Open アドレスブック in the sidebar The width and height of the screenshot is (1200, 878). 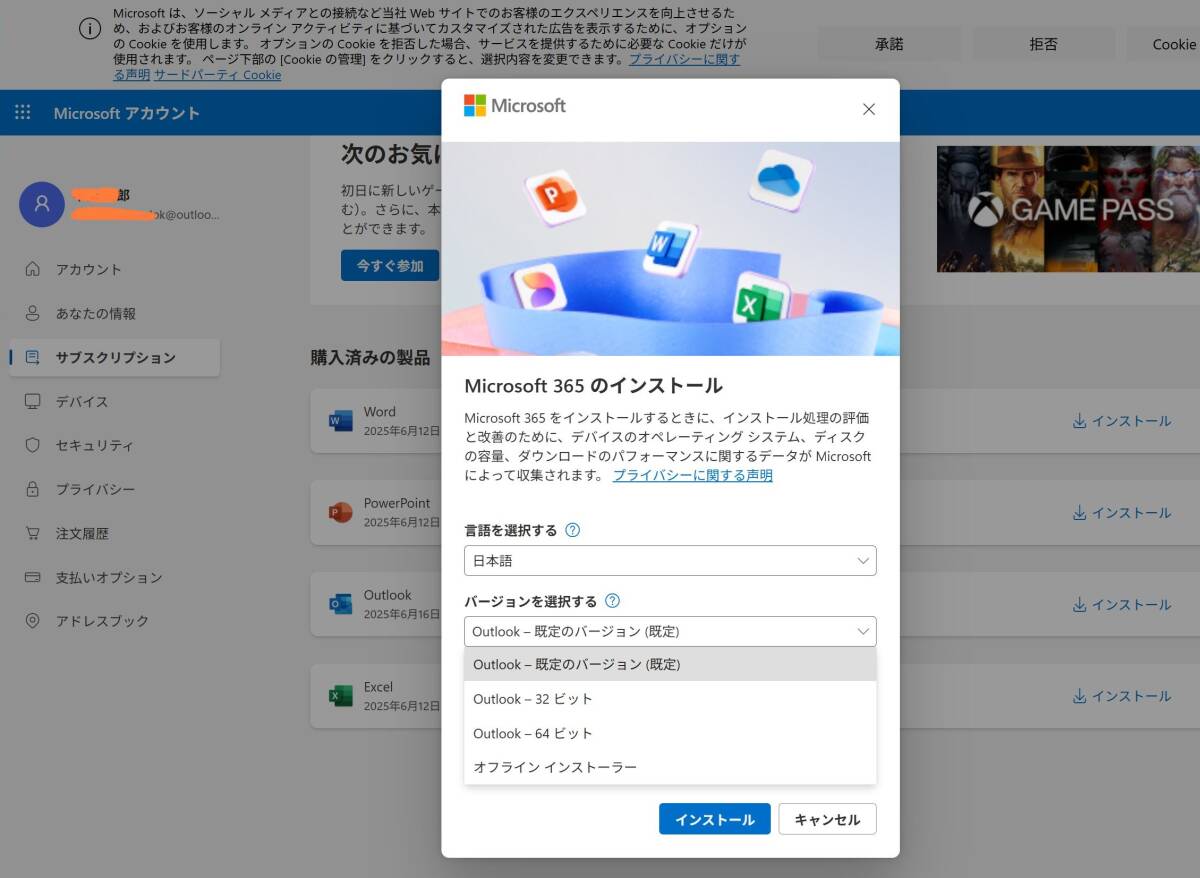pyautogui.click(x=114, y=621)
